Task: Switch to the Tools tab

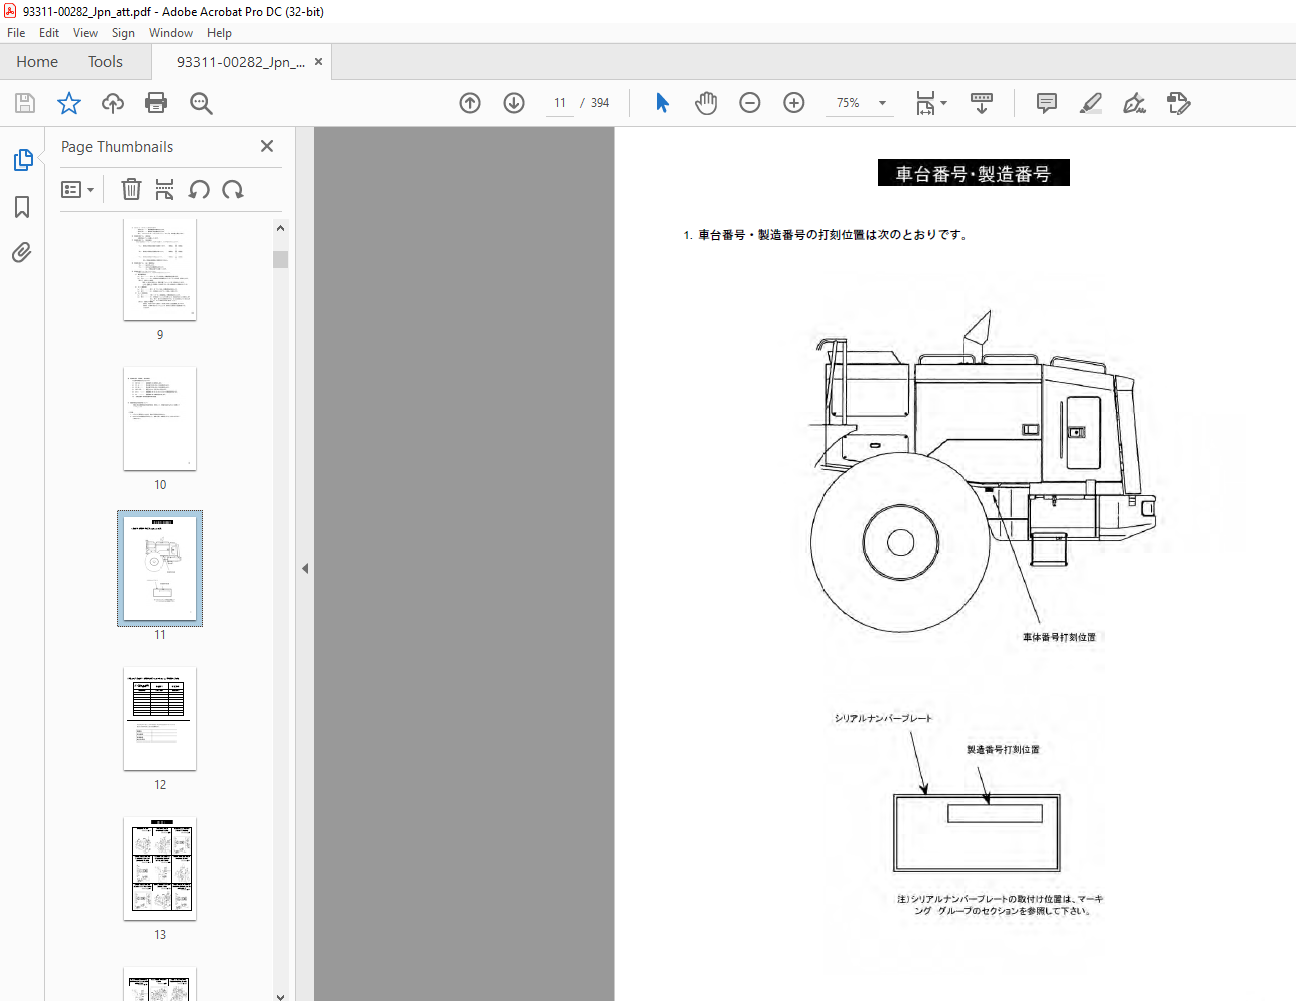Action: [x=105, y=62]
